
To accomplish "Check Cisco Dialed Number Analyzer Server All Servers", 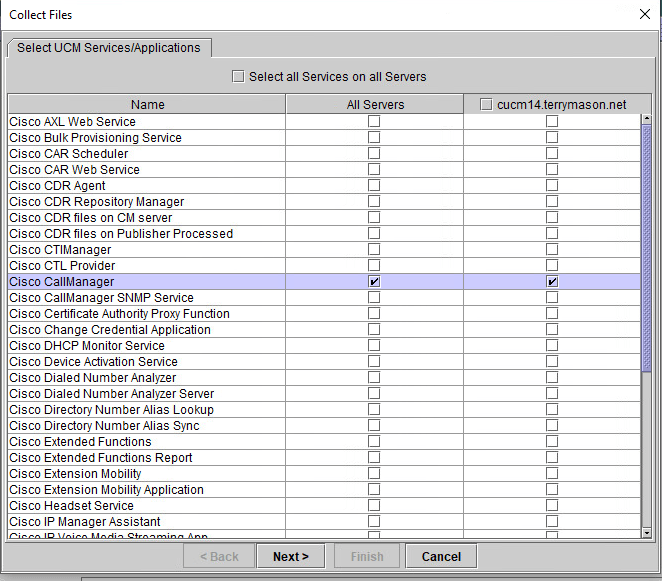I will point(374,394).
